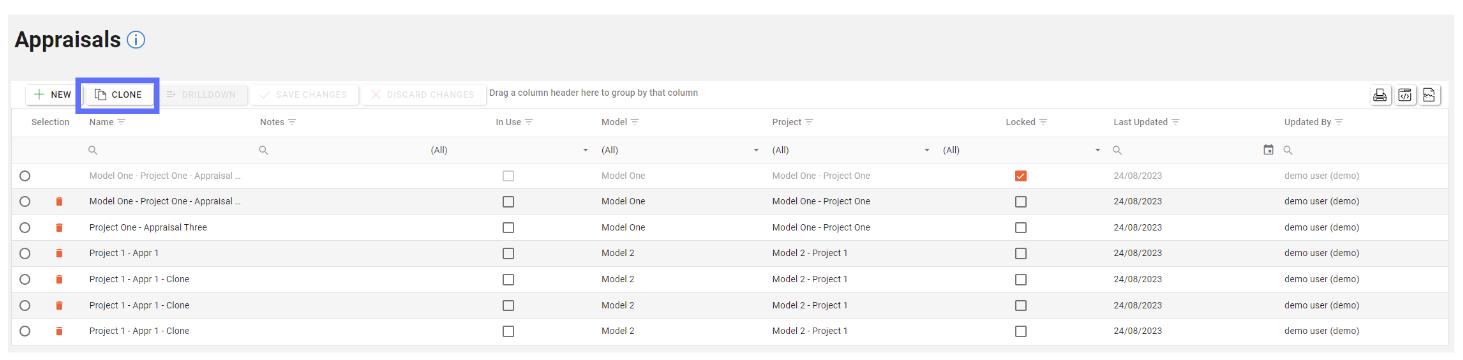Click the NEW button

click(x=52, y=95)
